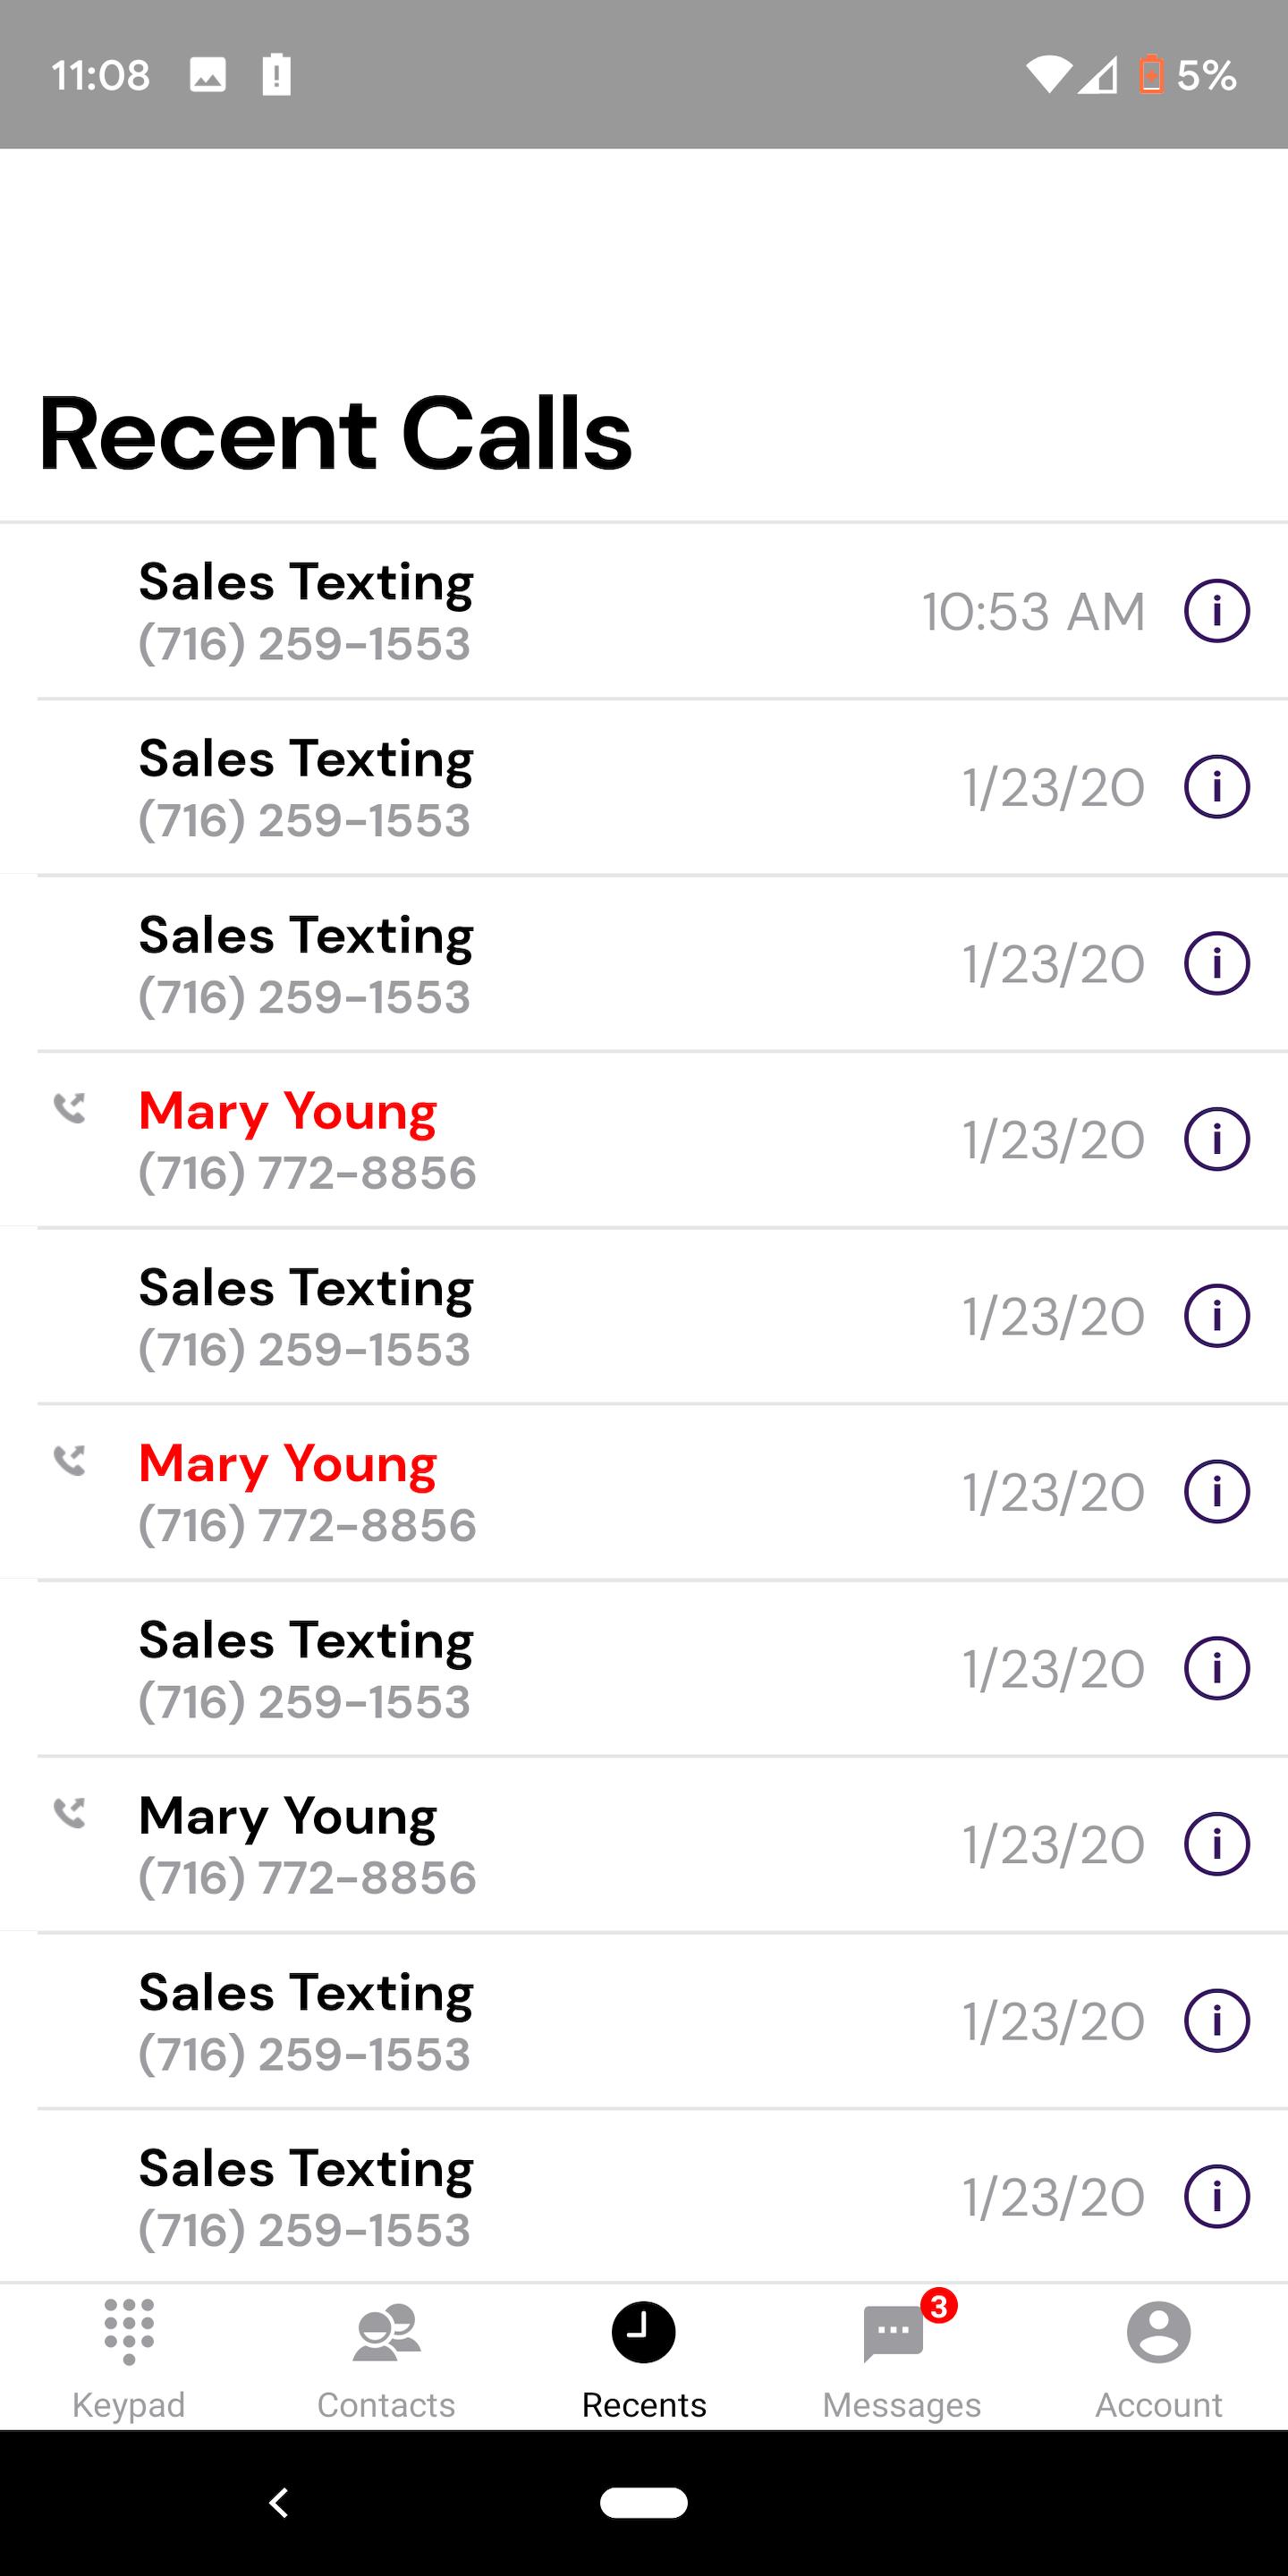Select the non-missed Mary Young call entry
This screenshot has width=1288, height=2576.
(644, 1845)
